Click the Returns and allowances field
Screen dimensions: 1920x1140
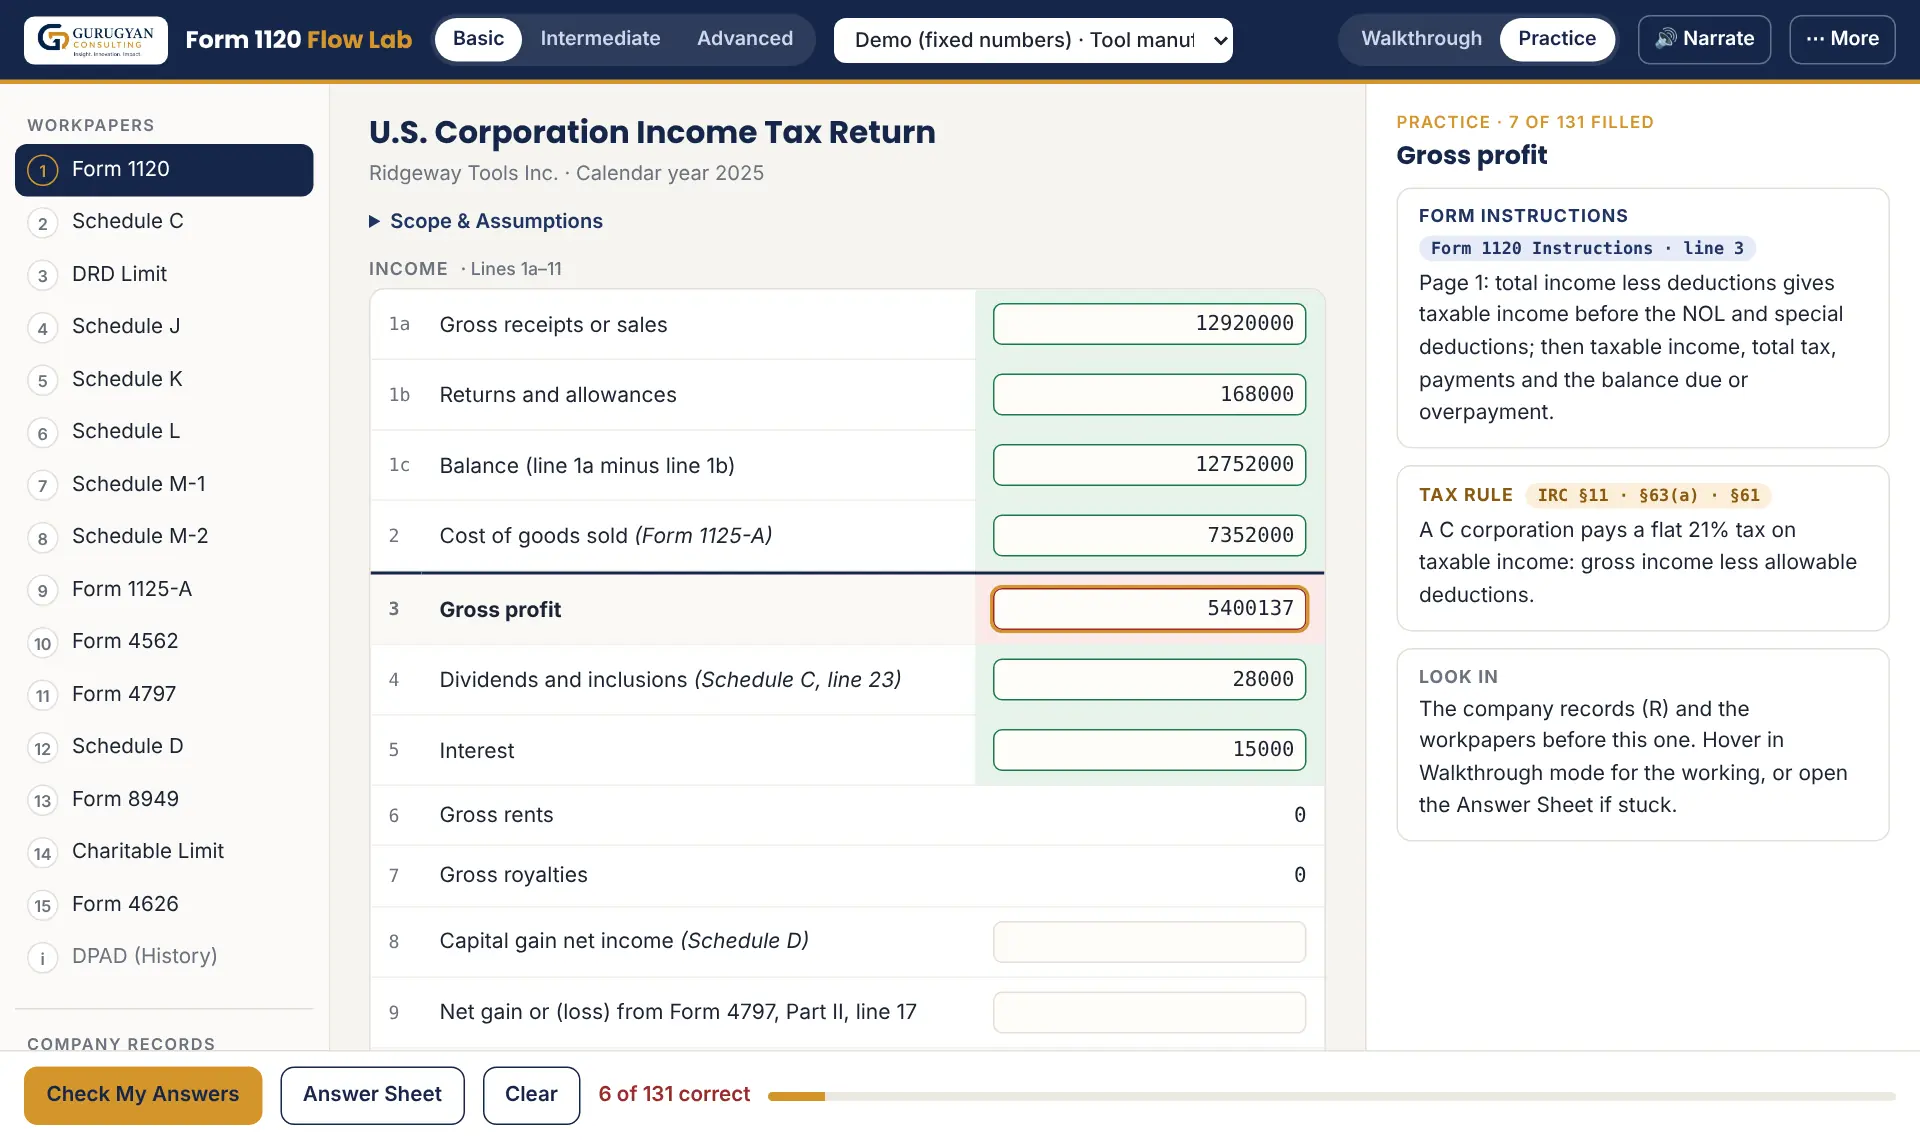(1149, 394)
